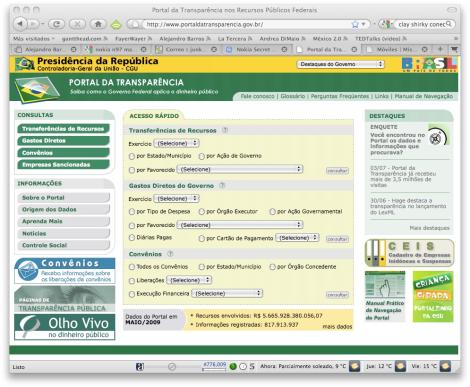Click the weather icon beside Jue 12 °C

pyautogui.click(x=400, y=366)
